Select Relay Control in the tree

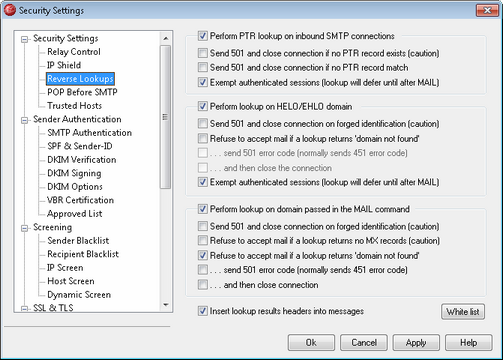(74, 52)
